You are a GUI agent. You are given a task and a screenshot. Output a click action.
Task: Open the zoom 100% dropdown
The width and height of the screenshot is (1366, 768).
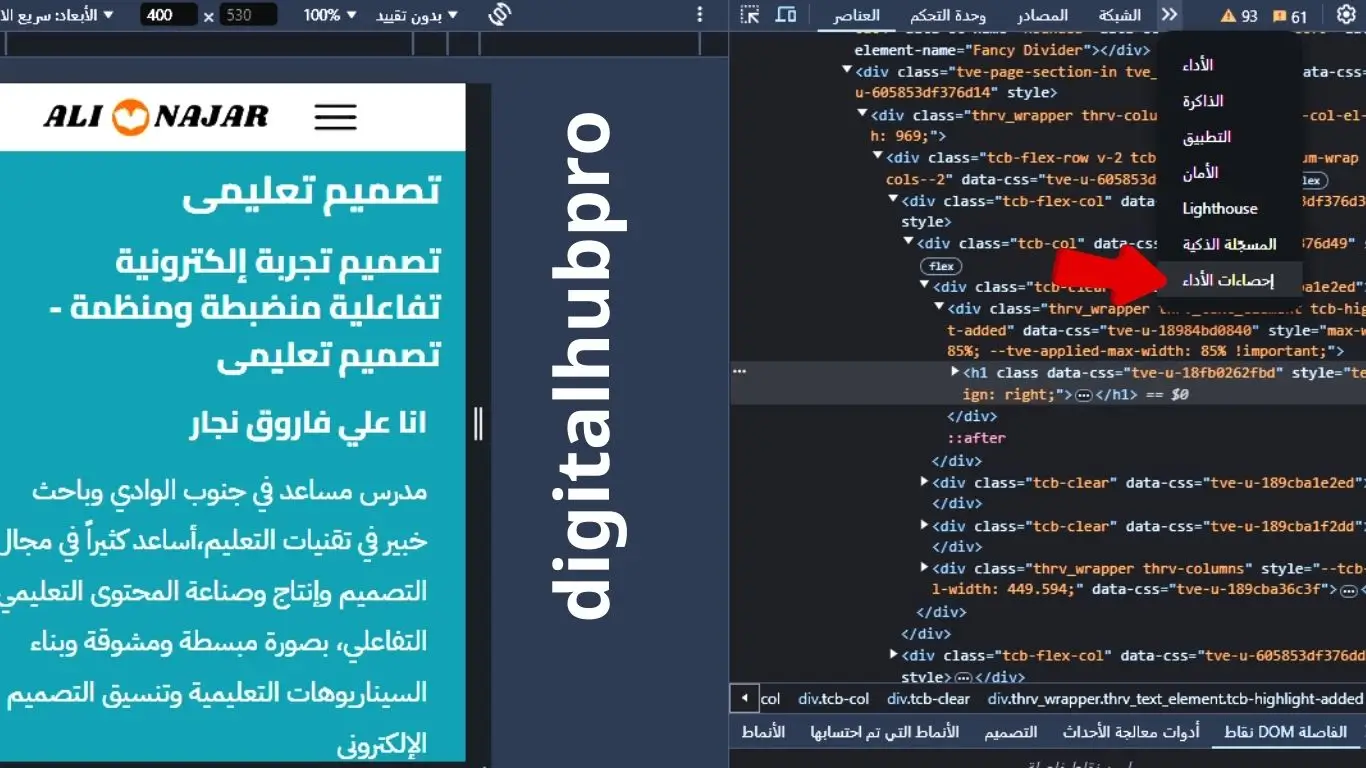pyautogui.click(x=329, y=15)
